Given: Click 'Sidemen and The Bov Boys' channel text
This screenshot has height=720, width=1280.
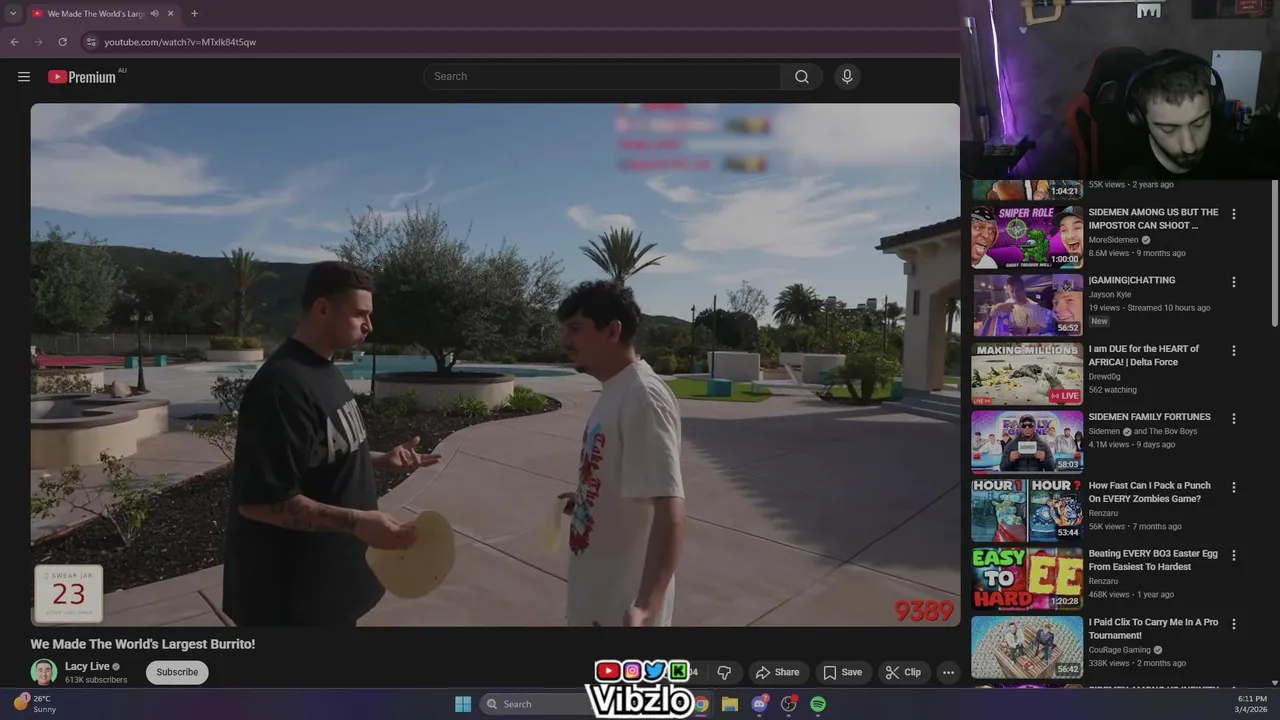Looking at the screenshot, I should 1142,431.
